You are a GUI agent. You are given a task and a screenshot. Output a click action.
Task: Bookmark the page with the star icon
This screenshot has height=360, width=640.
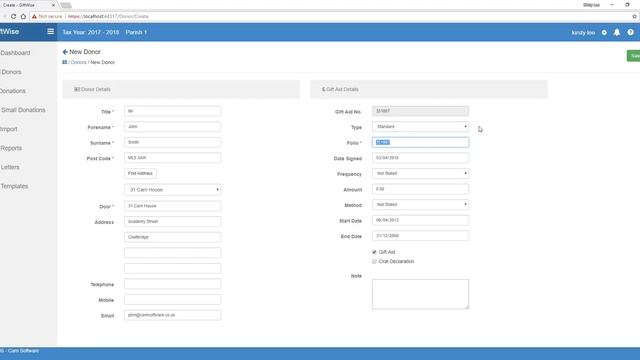pyautogui.click(x=634, y=16)
